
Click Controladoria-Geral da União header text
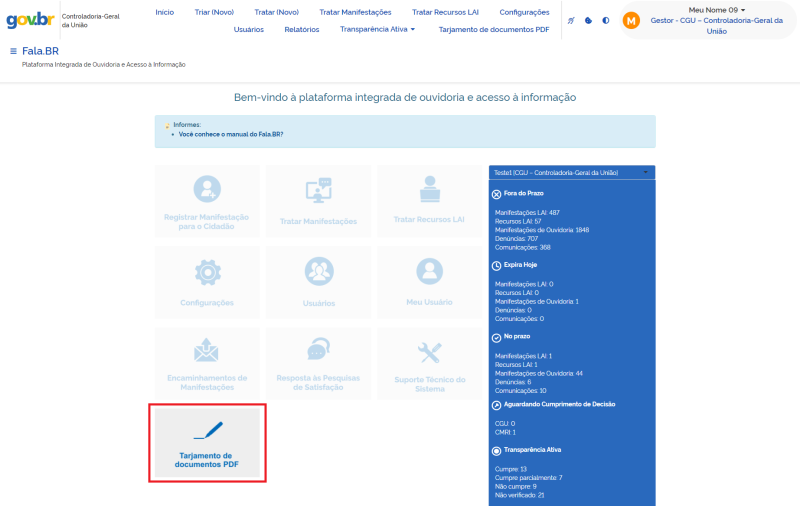[x=90, y=20]
